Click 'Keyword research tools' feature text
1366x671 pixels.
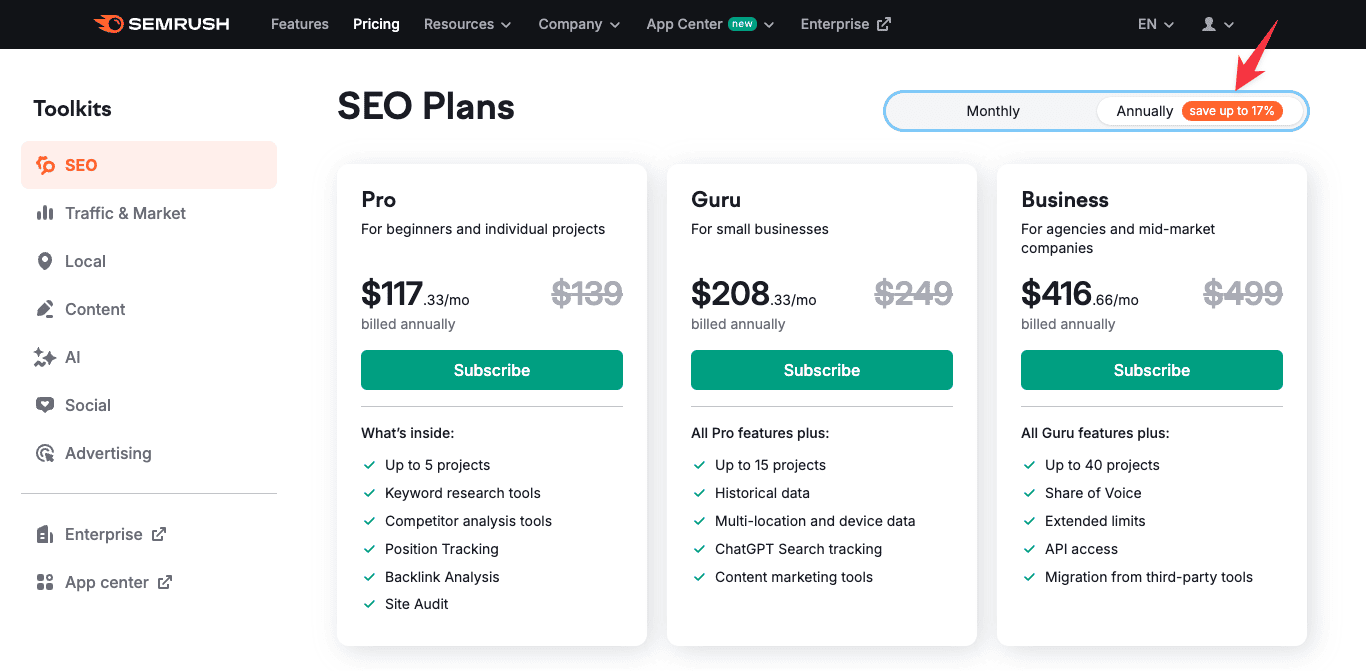463,493
